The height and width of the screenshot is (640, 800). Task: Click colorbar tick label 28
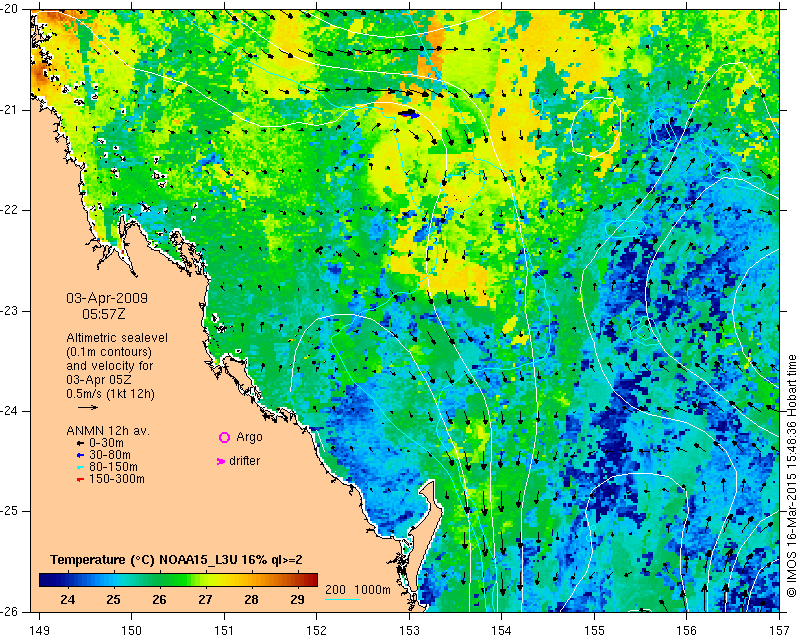pyautogui.click(x=251, y=600)
